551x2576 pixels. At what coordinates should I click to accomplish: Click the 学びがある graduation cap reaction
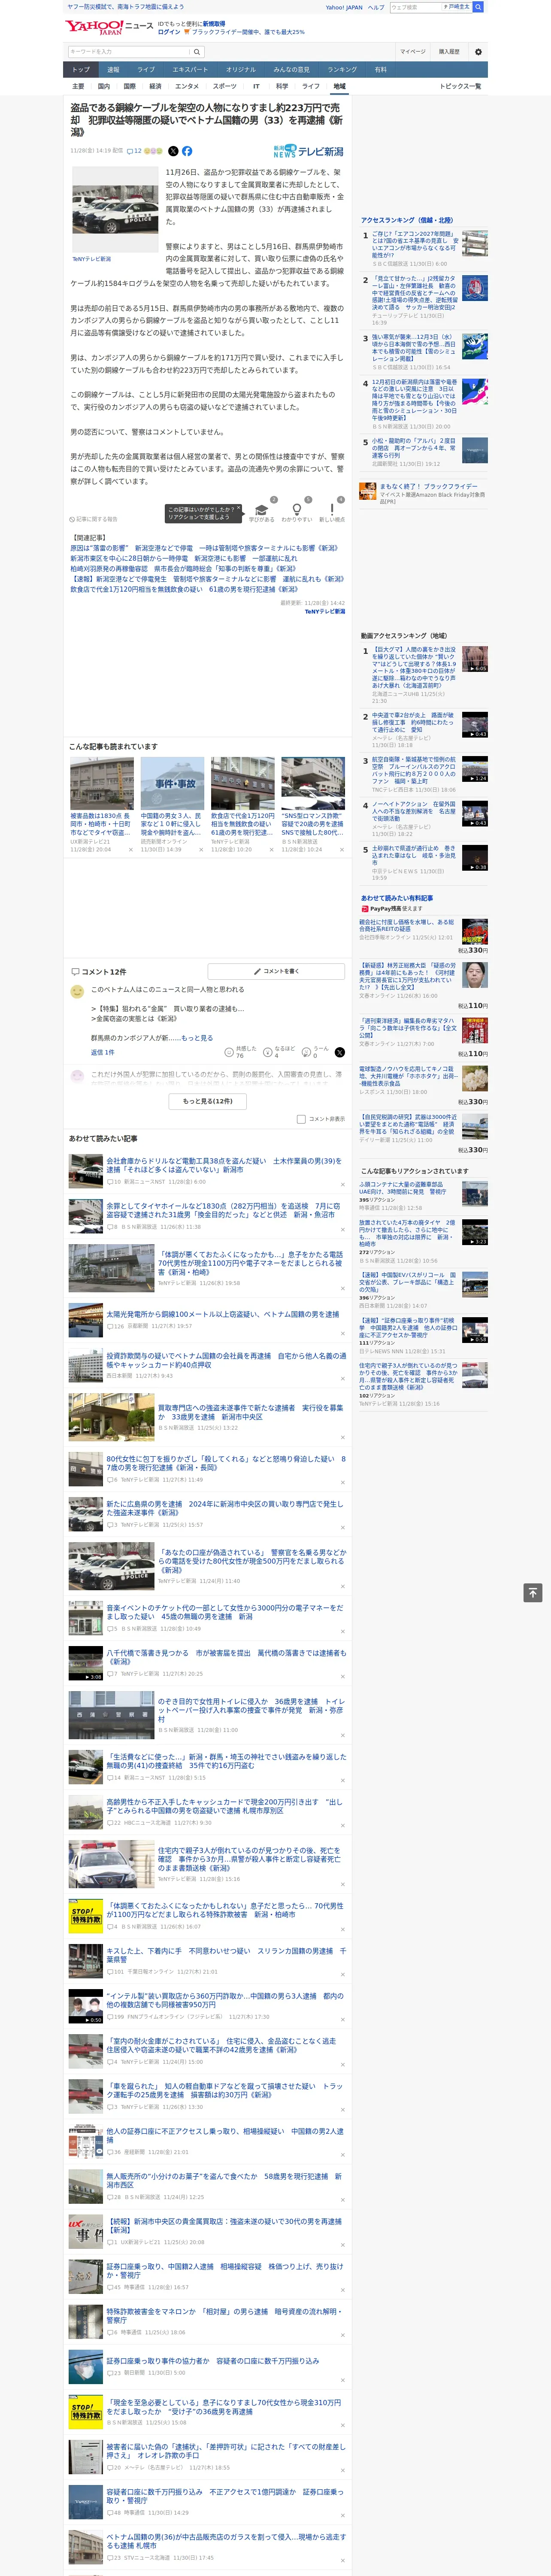pyautogui.click(x=261, y=512)
